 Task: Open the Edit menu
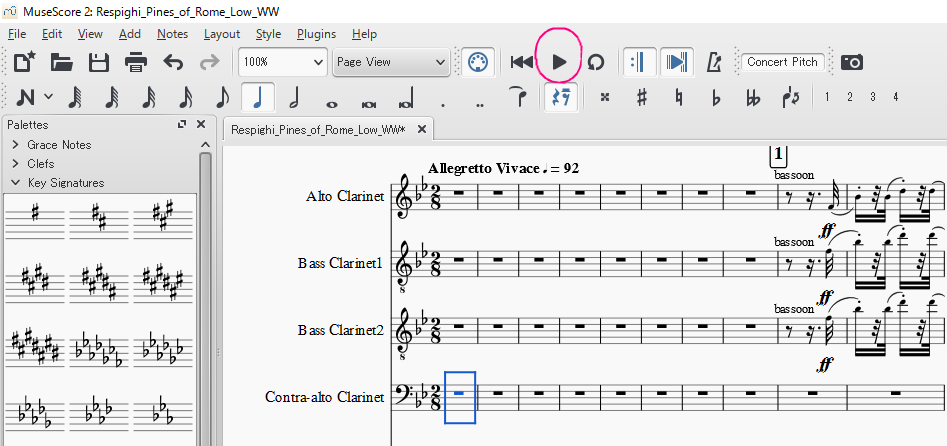[52, 34]
